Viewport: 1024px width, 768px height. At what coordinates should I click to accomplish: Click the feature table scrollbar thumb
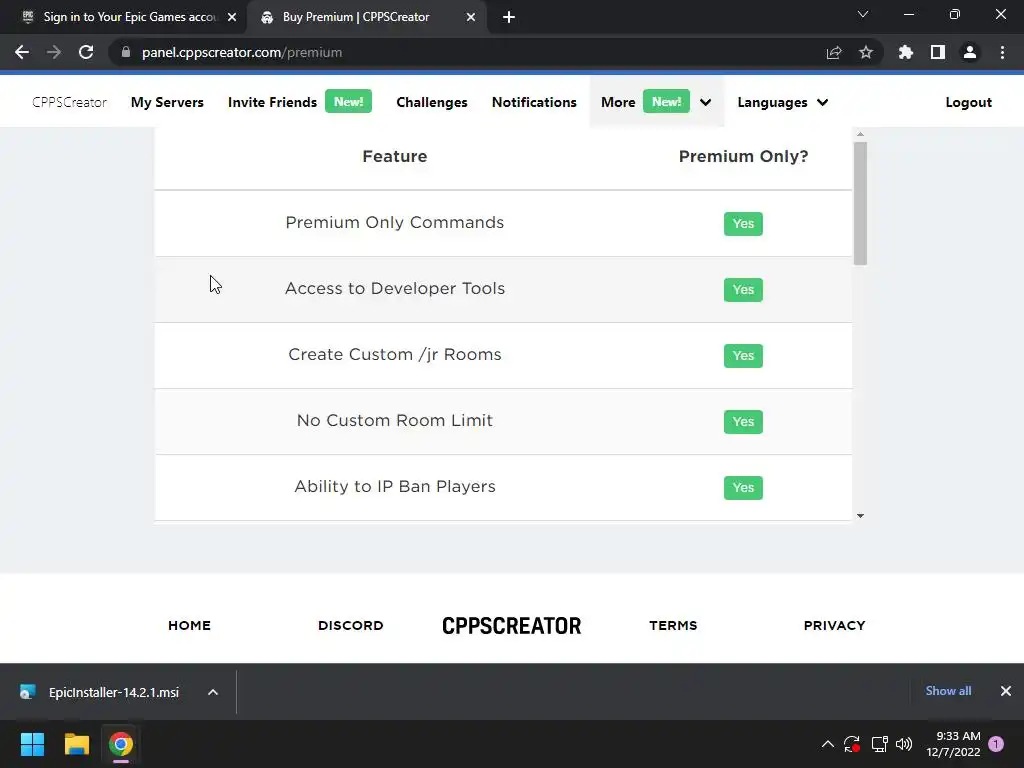coord(860,203)
